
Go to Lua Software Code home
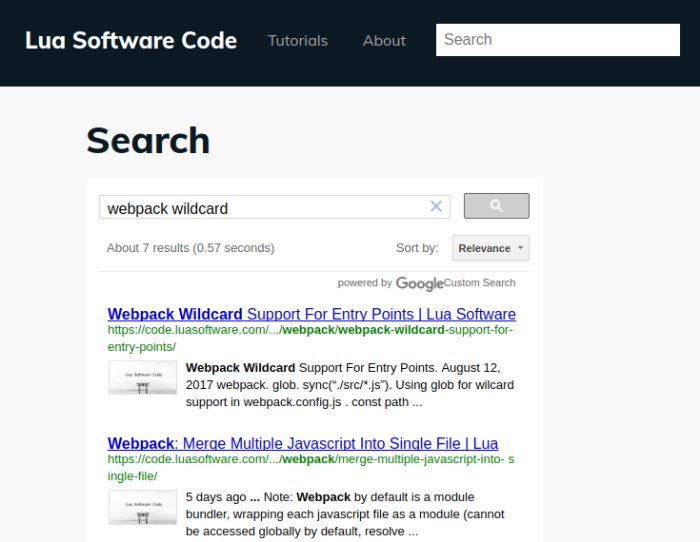click(131, 40)
